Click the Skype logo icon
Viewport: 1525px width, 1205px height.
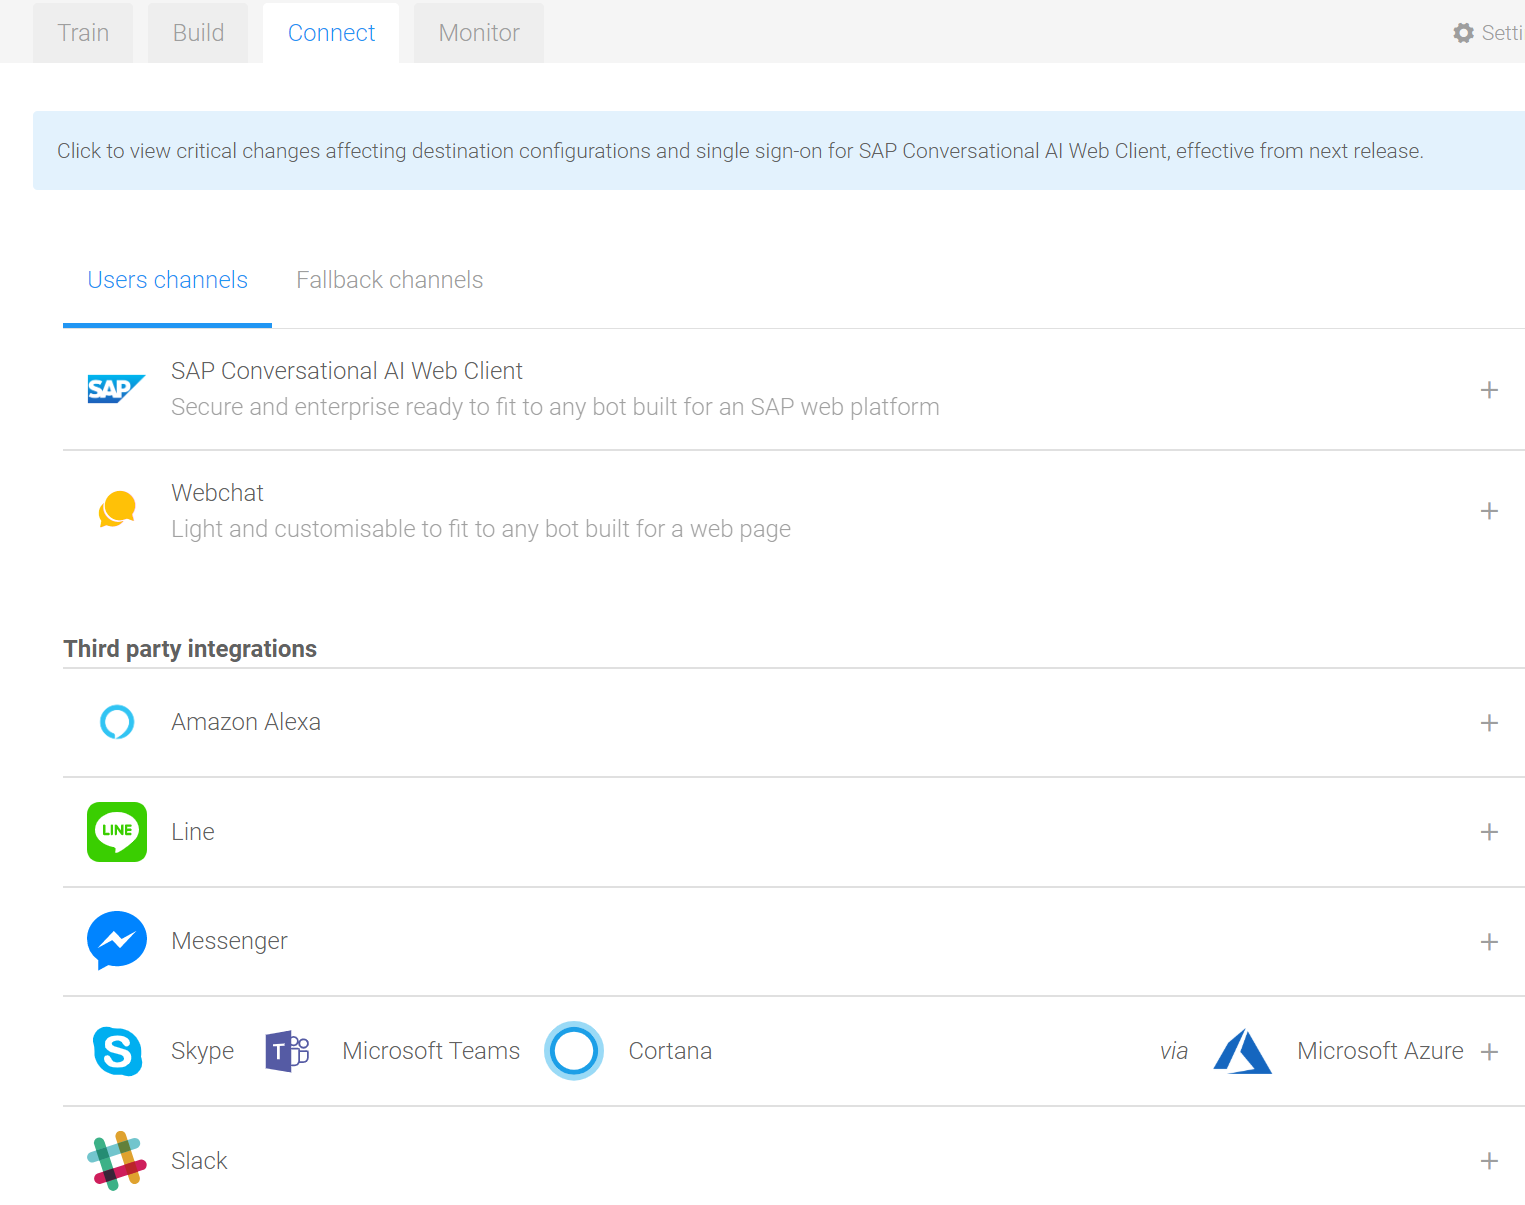(x=117, y=1051)
